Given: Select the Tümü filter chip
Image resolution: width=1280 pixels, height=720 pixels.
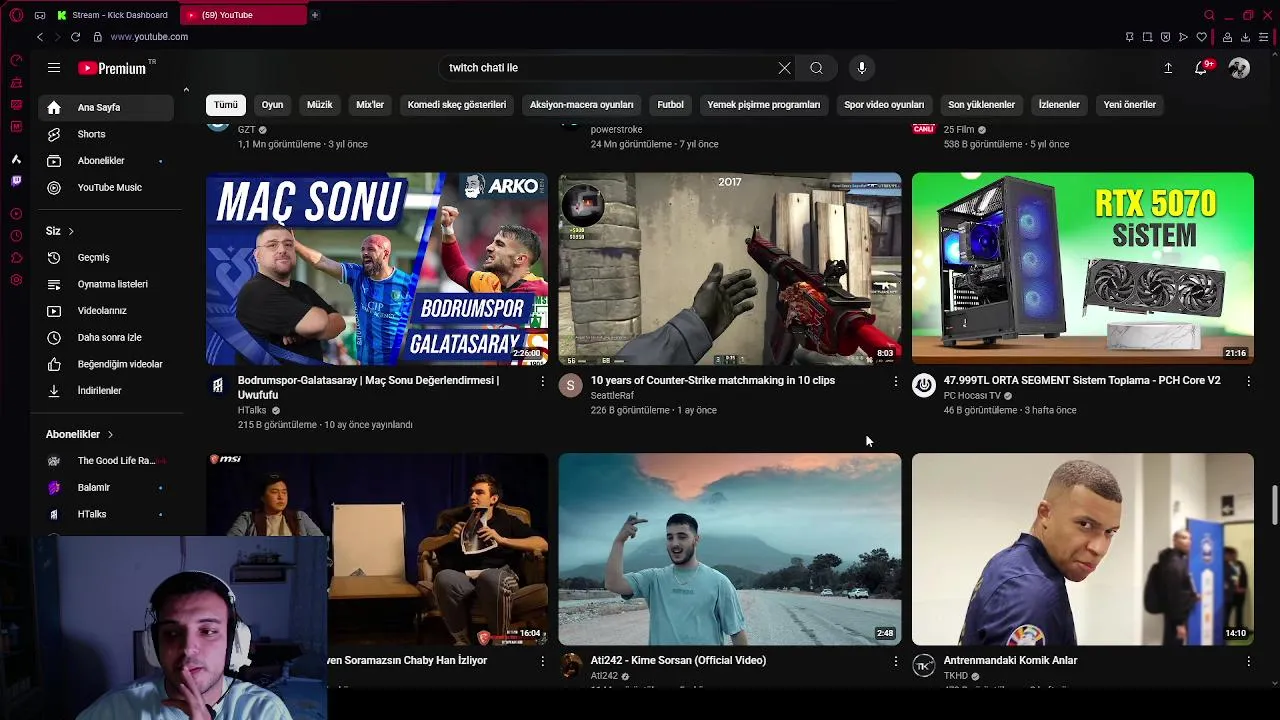Looking at the screenshot, I should pos(226,105).
